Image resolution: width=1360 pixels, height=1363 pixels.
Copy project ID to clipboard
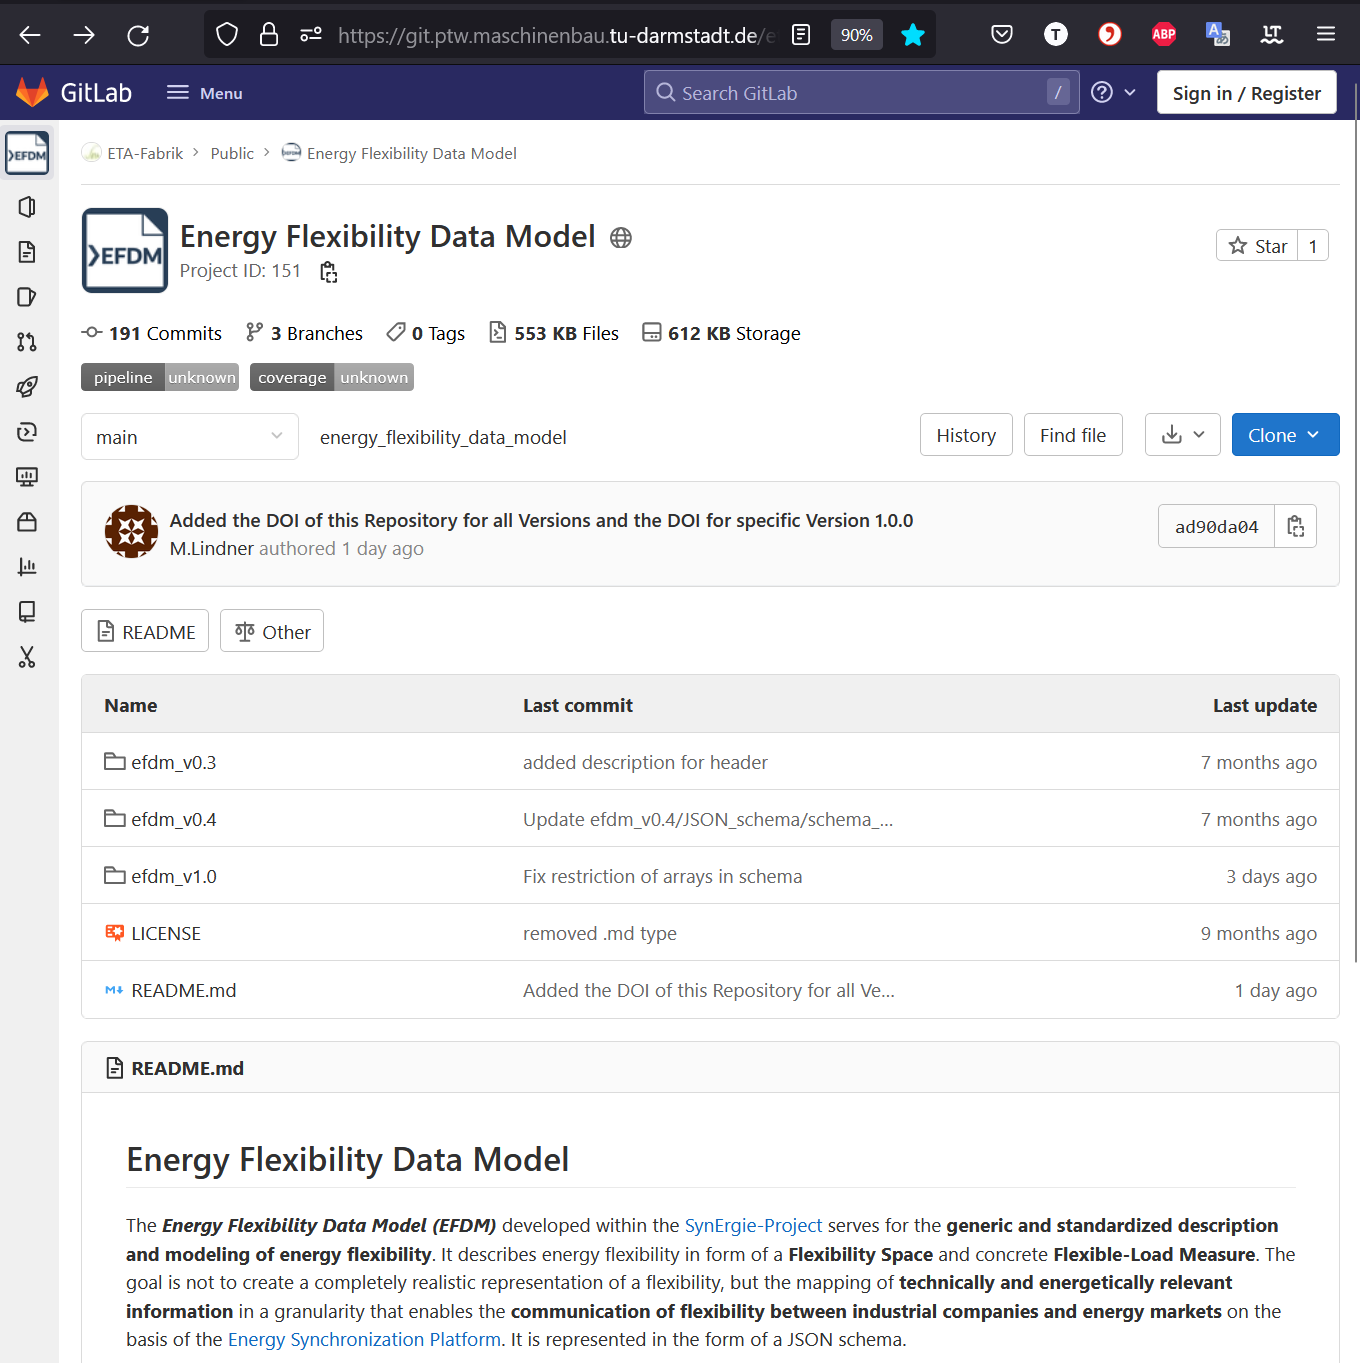(328, 272)
